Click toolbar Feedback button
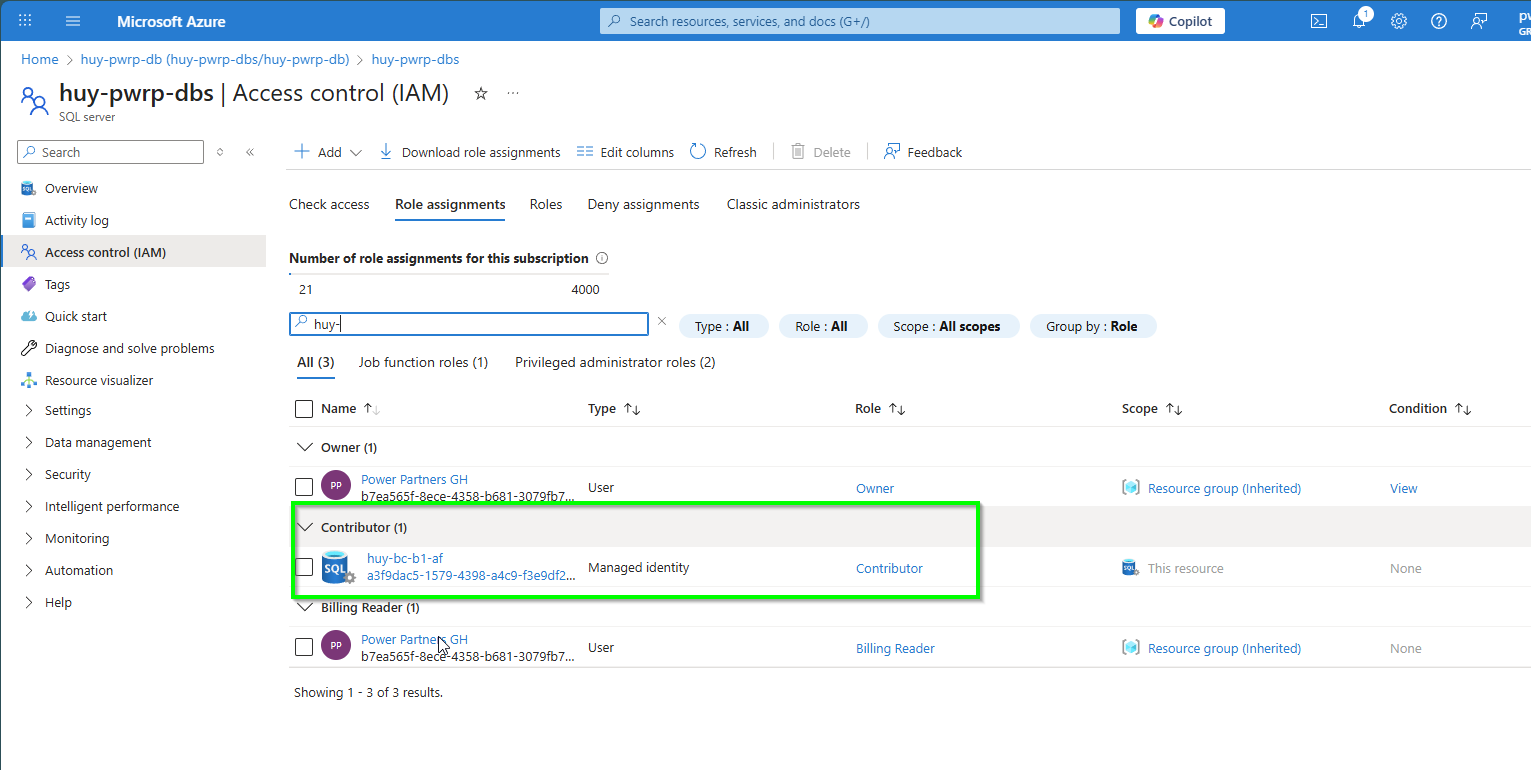The width and height of the screenshot is (1531, 770). 922,152
